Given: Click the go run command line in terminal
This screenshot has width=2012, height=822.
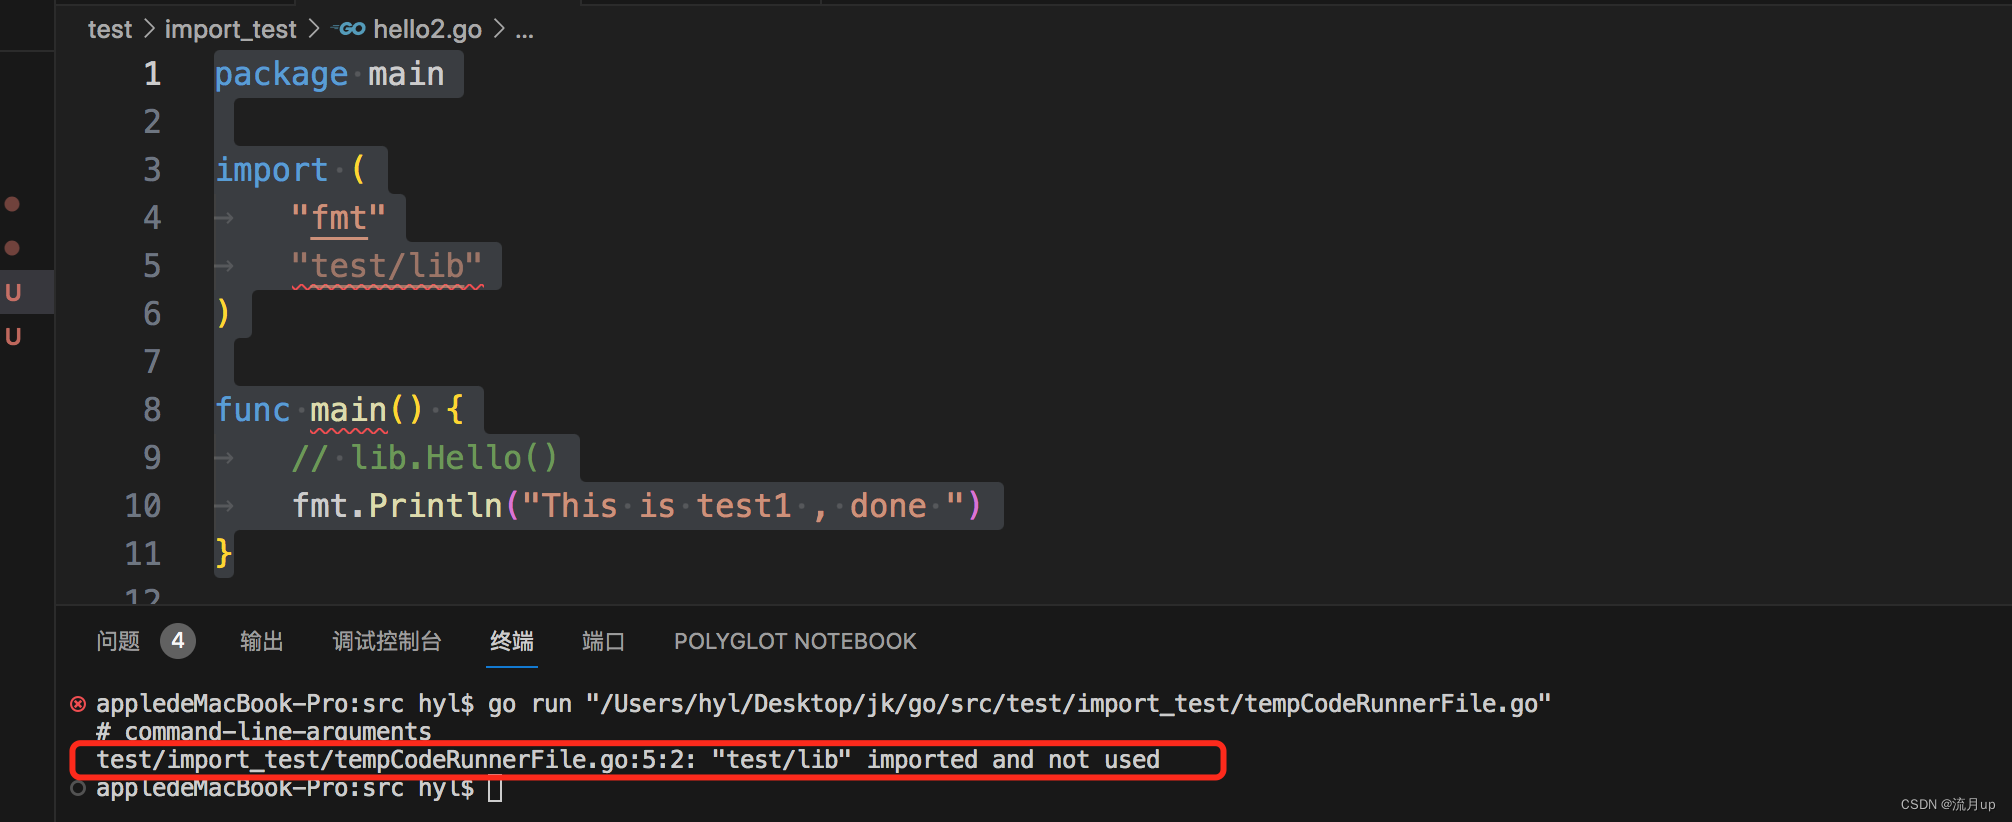Looking at the screenshot, I should [1019, 704].
